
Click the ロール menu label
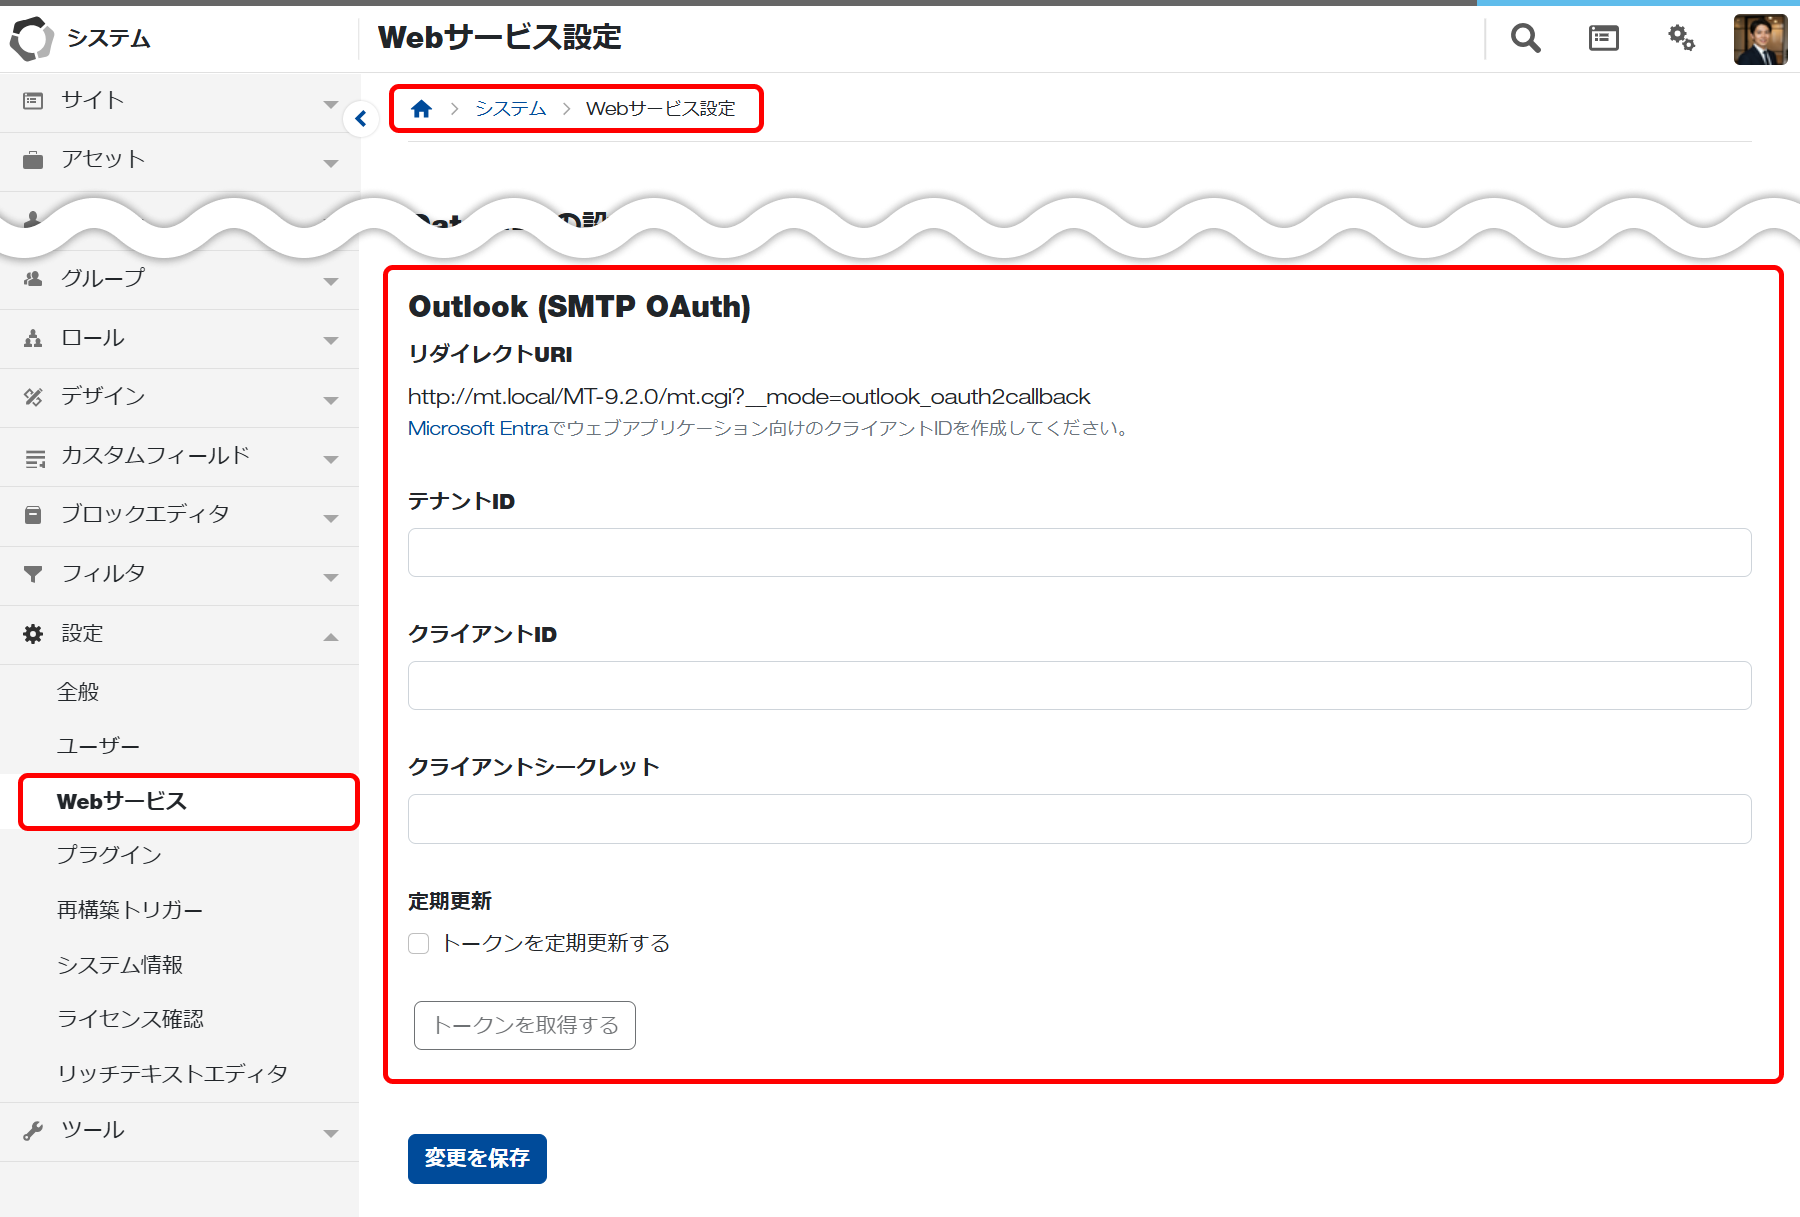[93, 338]
